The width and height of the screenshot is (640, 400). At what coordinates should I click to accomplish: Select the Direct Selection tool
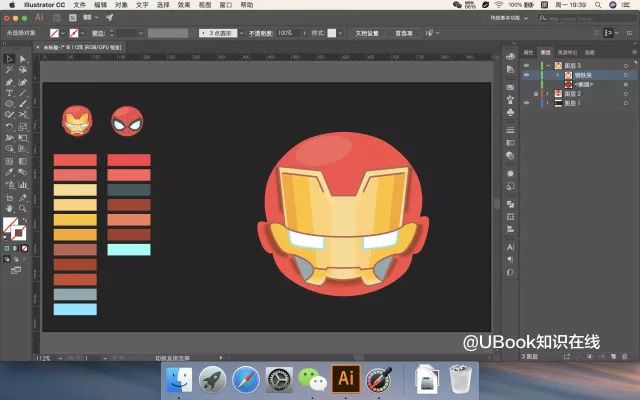23,59
